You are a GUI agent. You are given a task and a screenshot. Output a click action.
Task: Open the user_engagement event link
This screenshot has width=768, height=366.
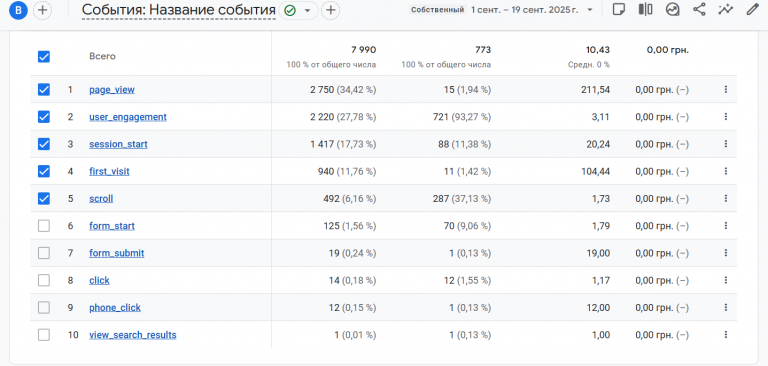tap(128, 117)
